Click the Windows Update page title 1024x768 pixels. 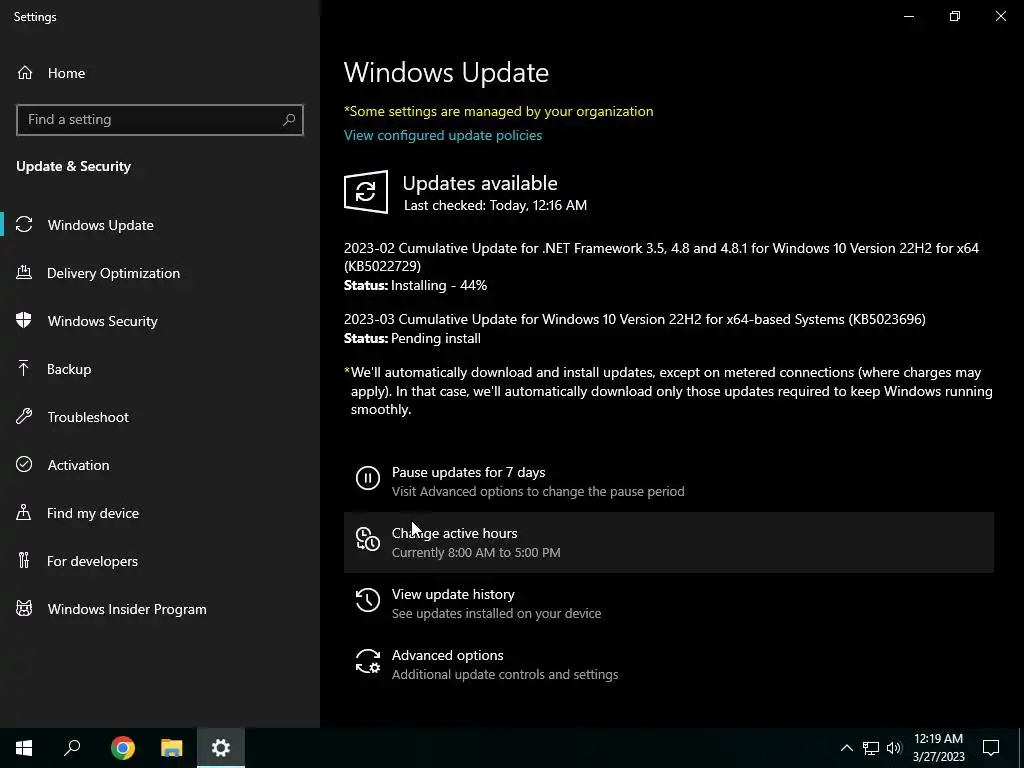446,72
